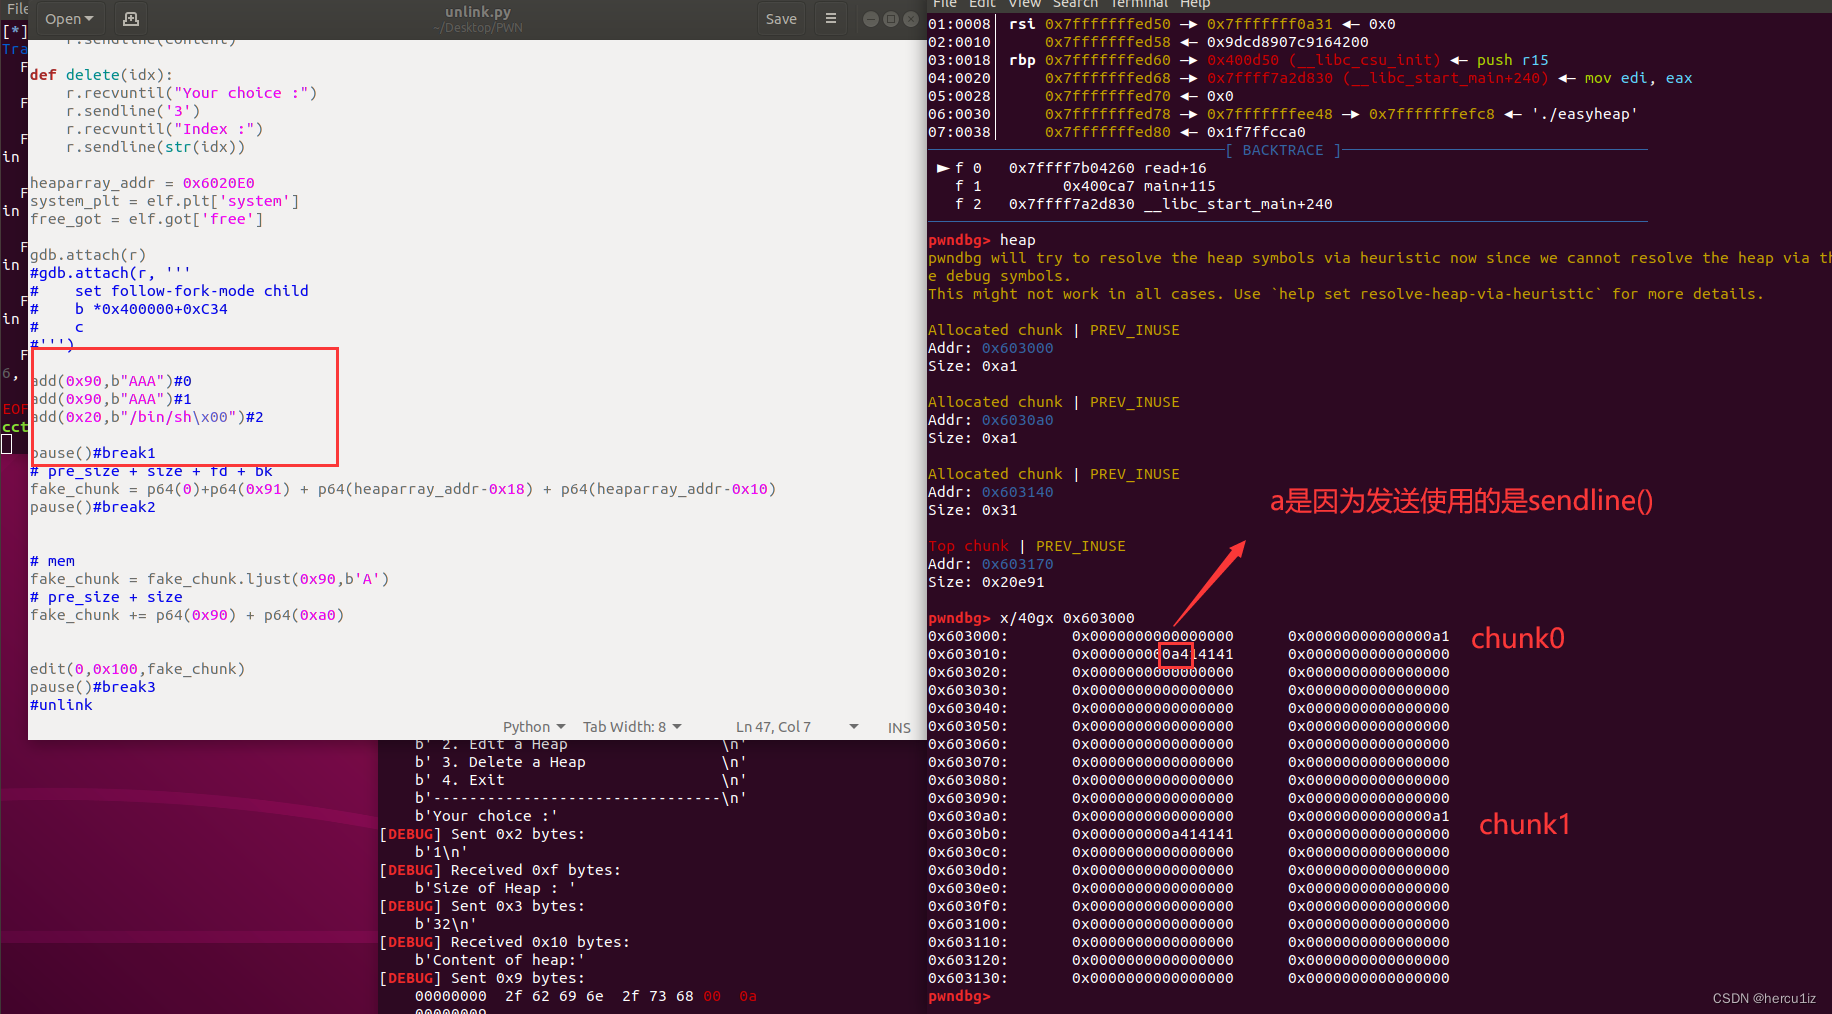Click the 'def delete(idx):' line
Image resolution: width=1832 pixels, height=1014 pixels.
101,75
